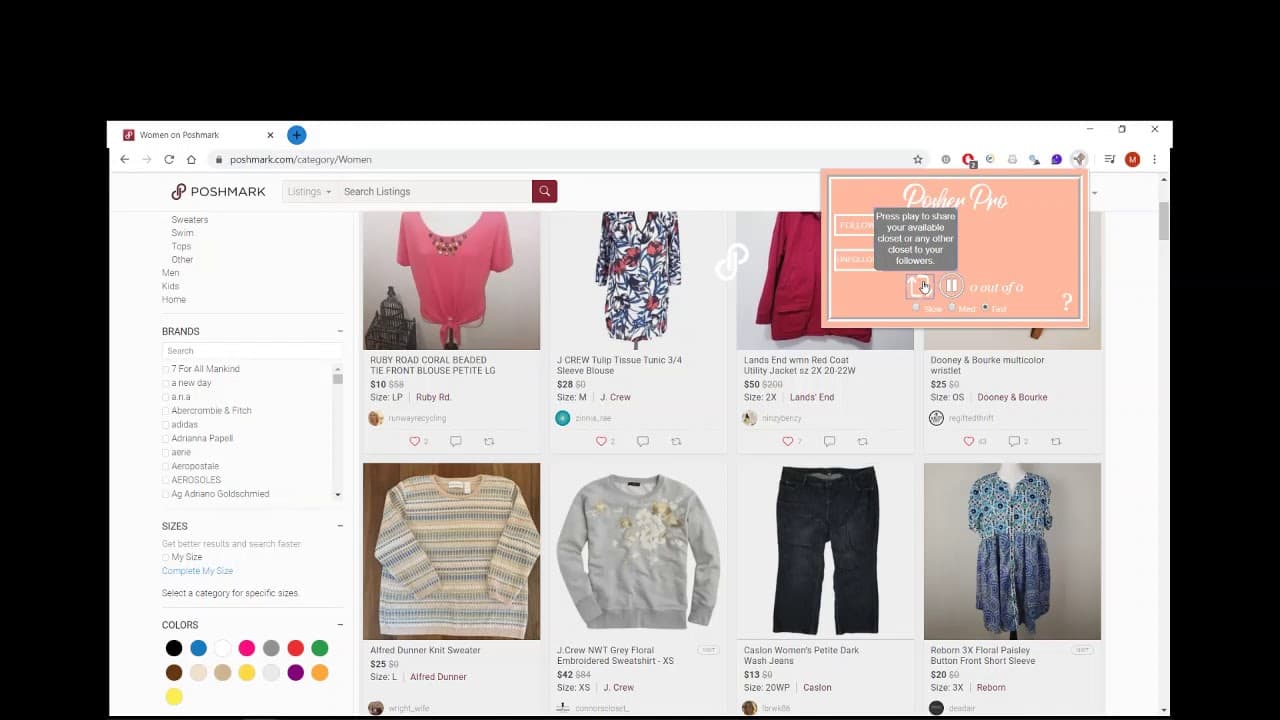Click the purple round extension icon
This screenshot has width=1280, height=720.
[1056, 159]
